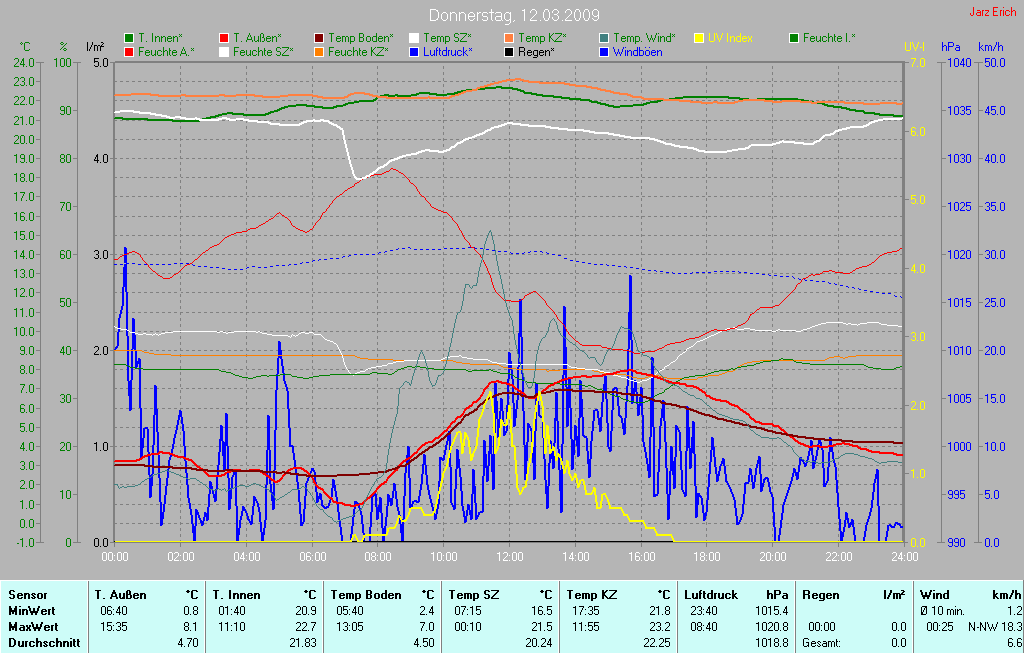Screen dimensions: 1024x653
Task: Click the blue Windböen legend square
Action: click(604, 52)
